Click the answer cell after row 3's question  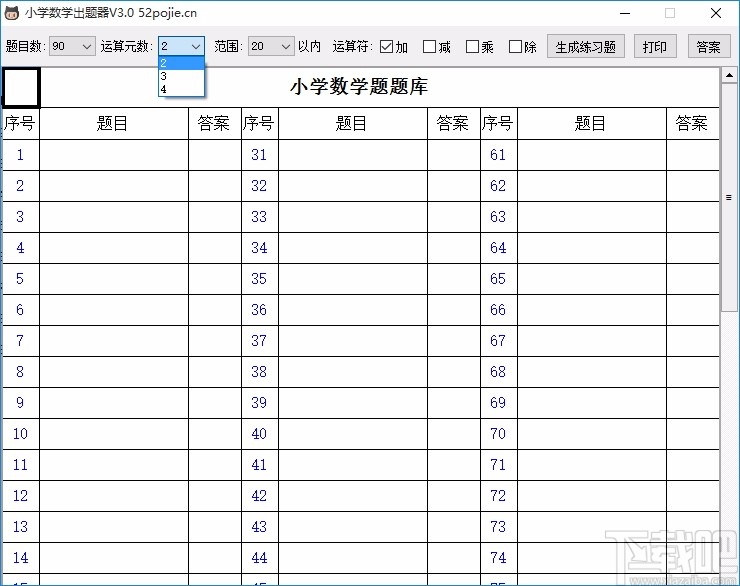215,217
